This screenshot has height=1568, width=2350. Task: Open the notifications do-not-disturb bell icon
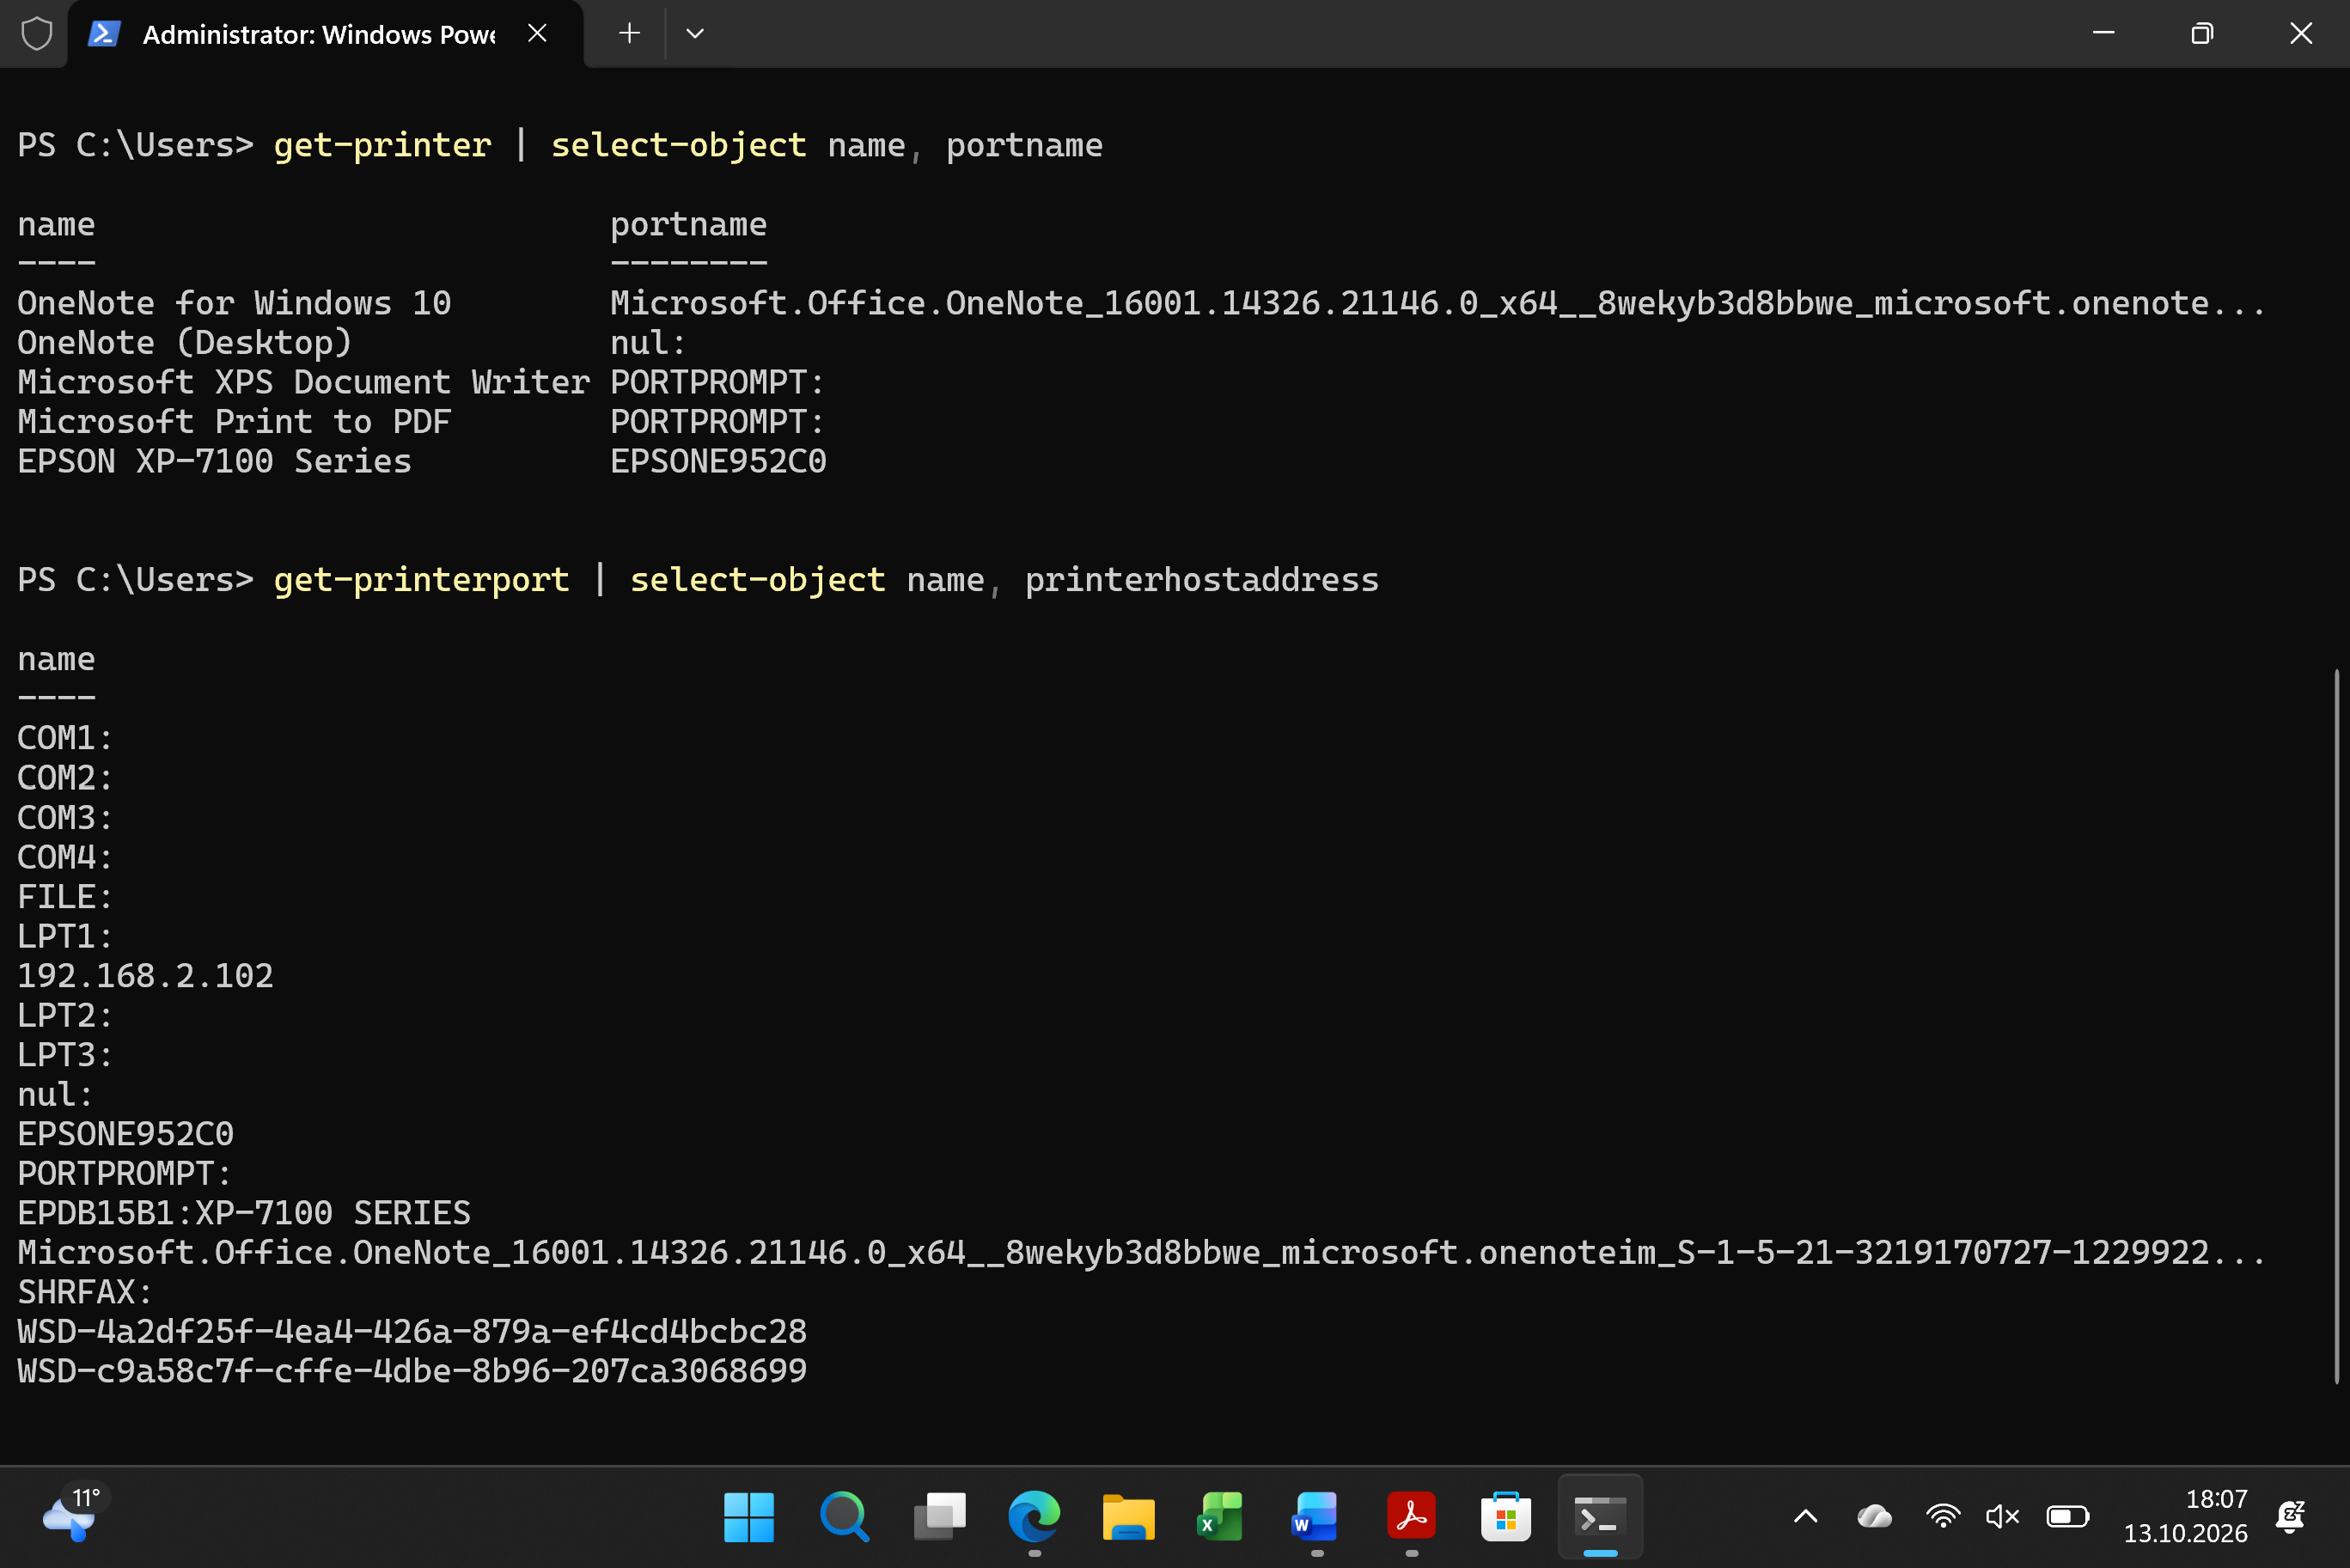(x=2291, y=1517)
